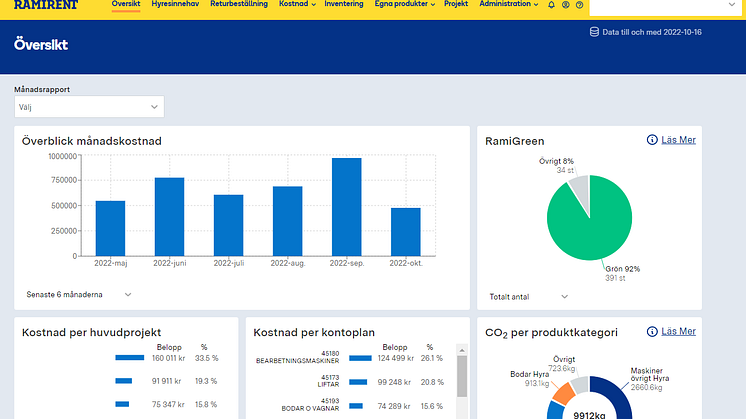This screenshot has width=746, height=419.
Task: Click the 45193 BODAR O VAGNAR label
Action: (x=310, y=405)
